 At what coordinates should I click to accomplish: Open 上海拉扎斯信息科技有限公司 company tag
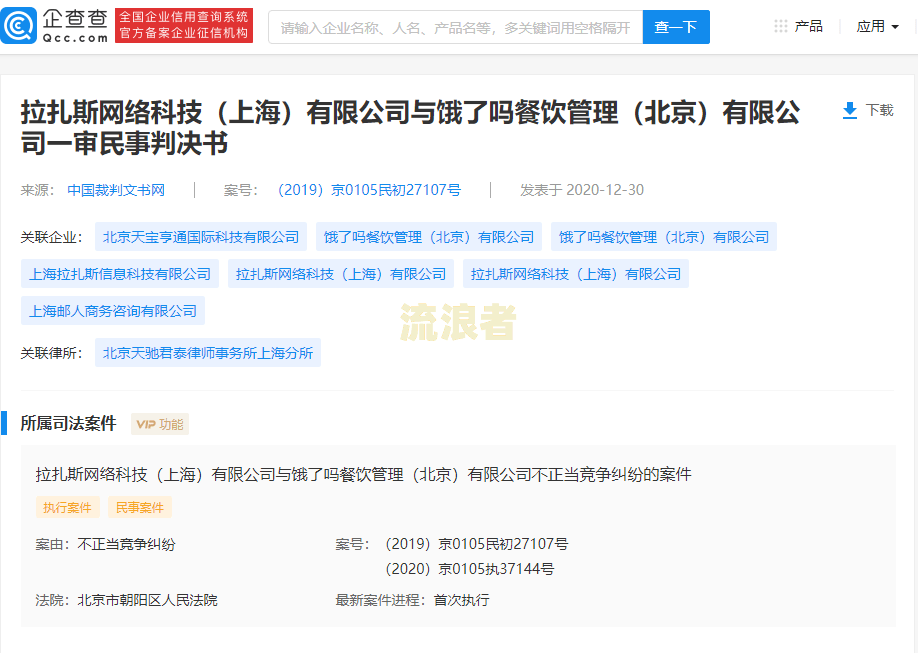coord(120,273)
